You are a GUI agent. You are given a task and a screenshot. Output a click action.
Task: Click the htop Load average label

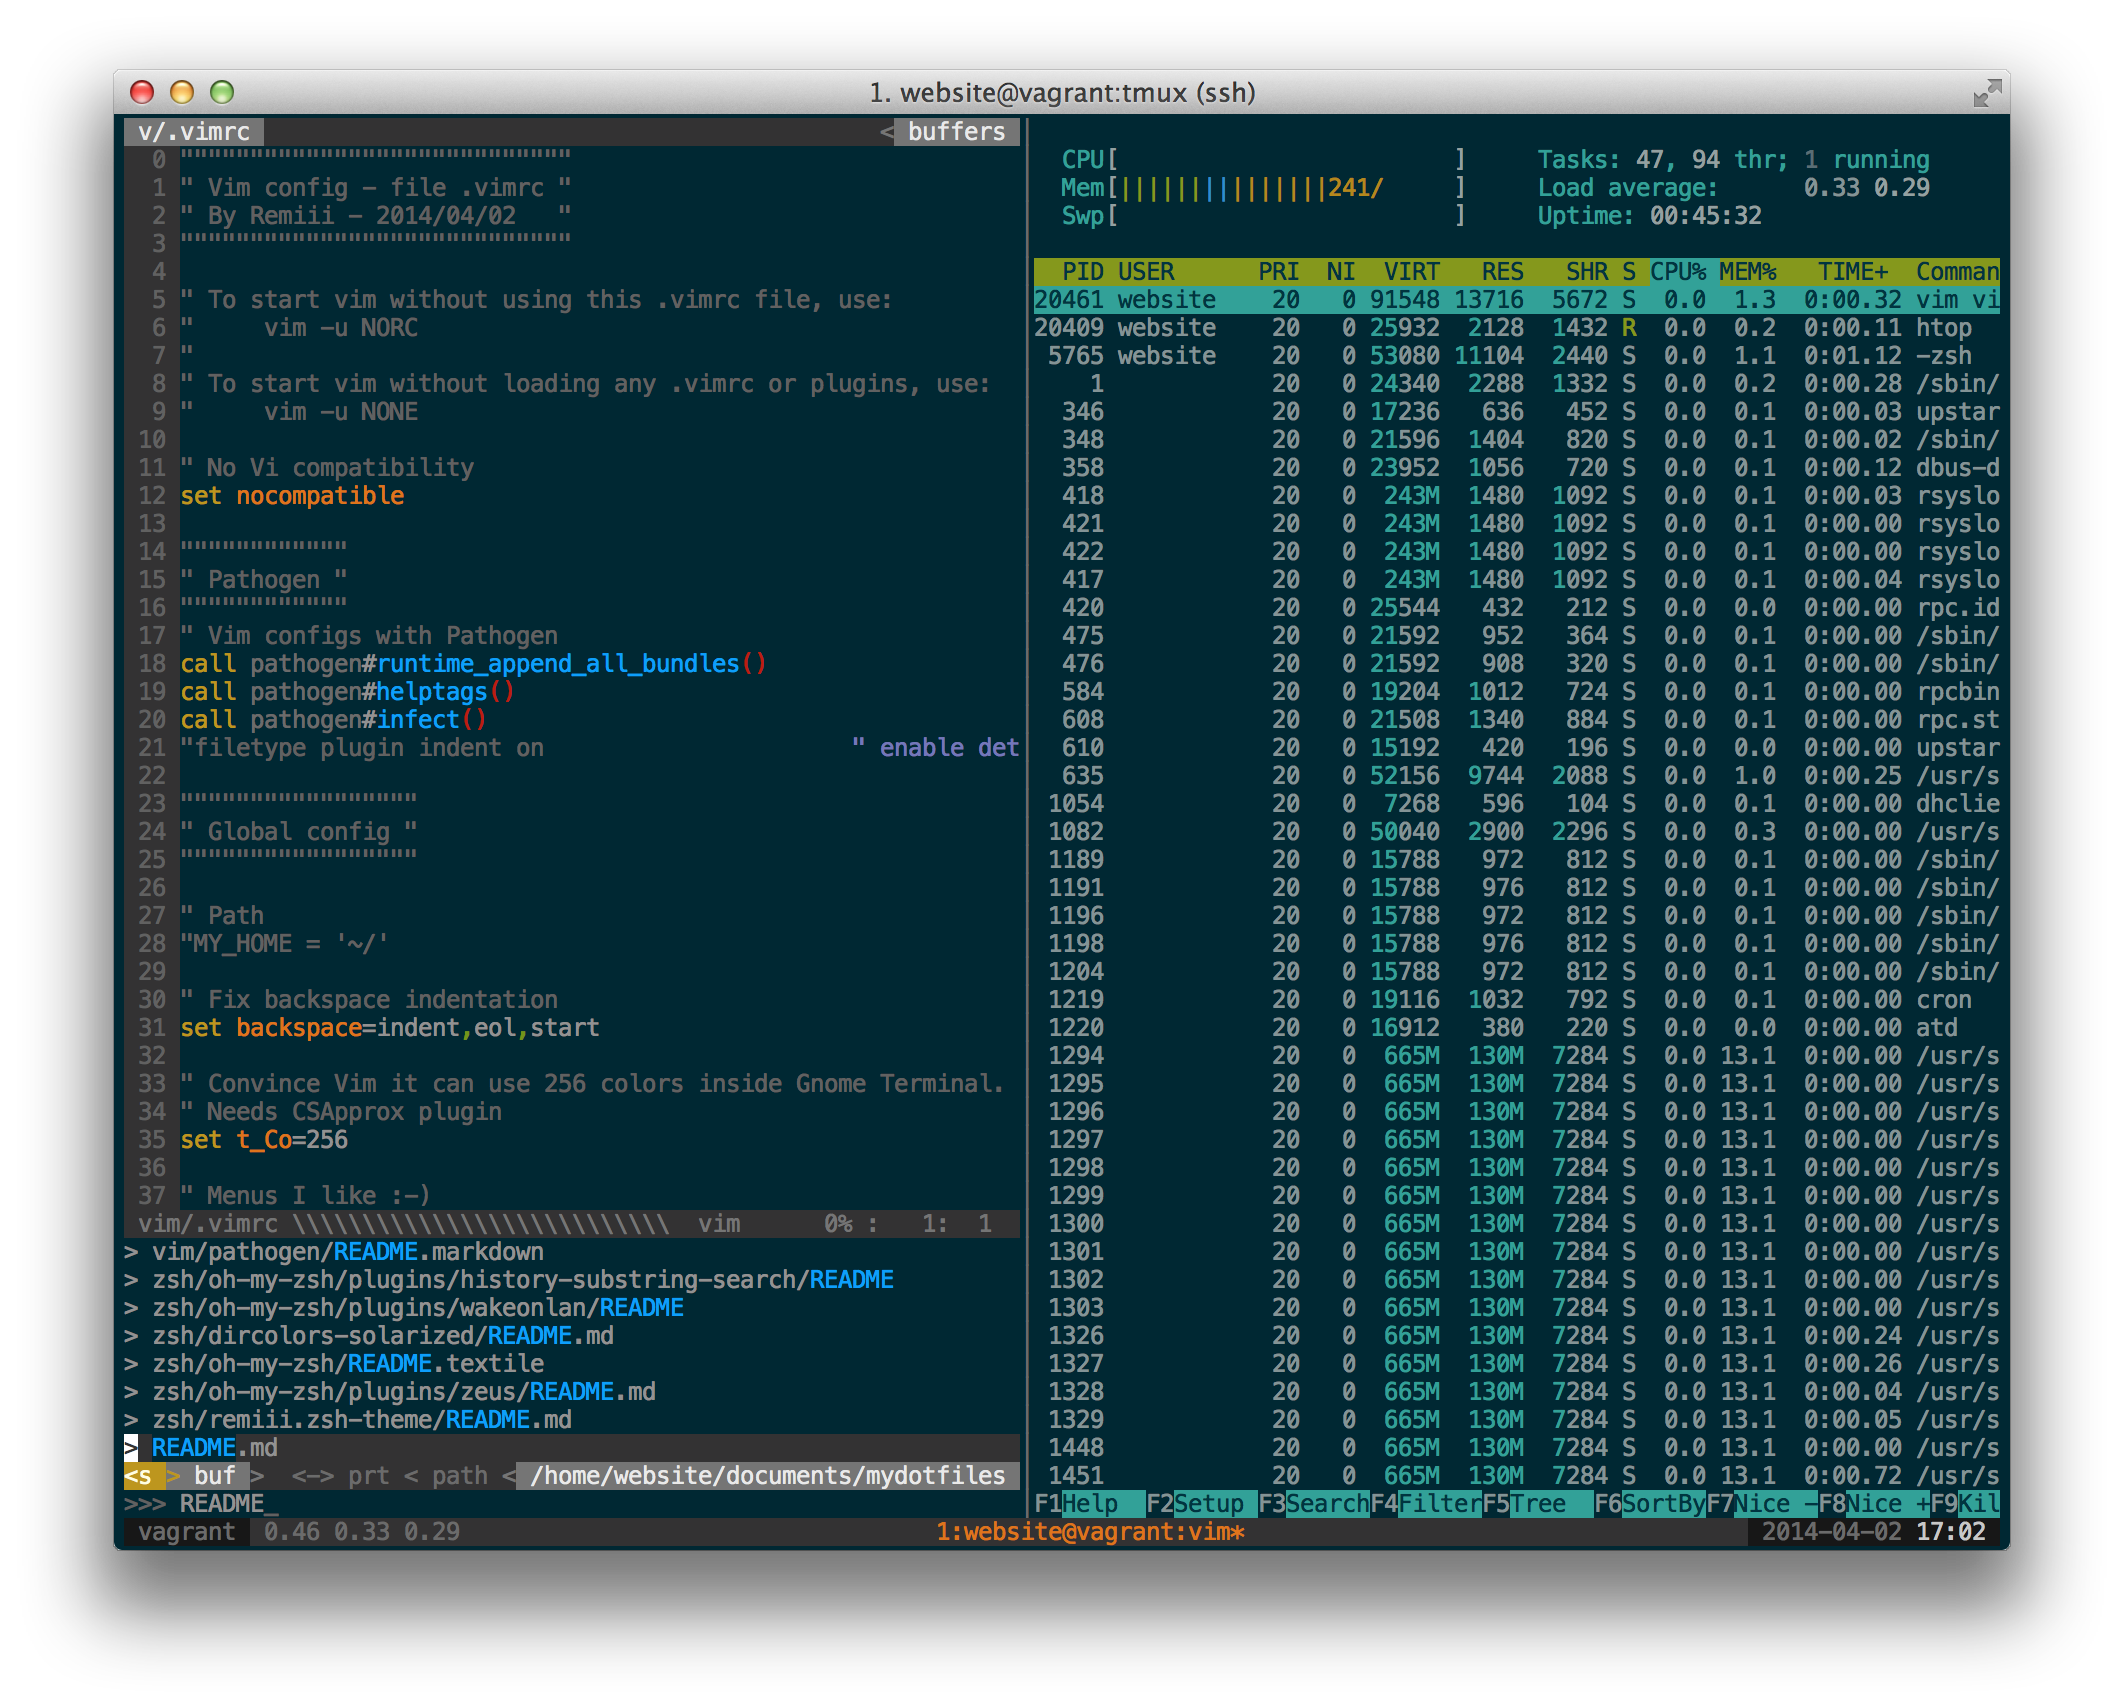(x=1628, y=188)
